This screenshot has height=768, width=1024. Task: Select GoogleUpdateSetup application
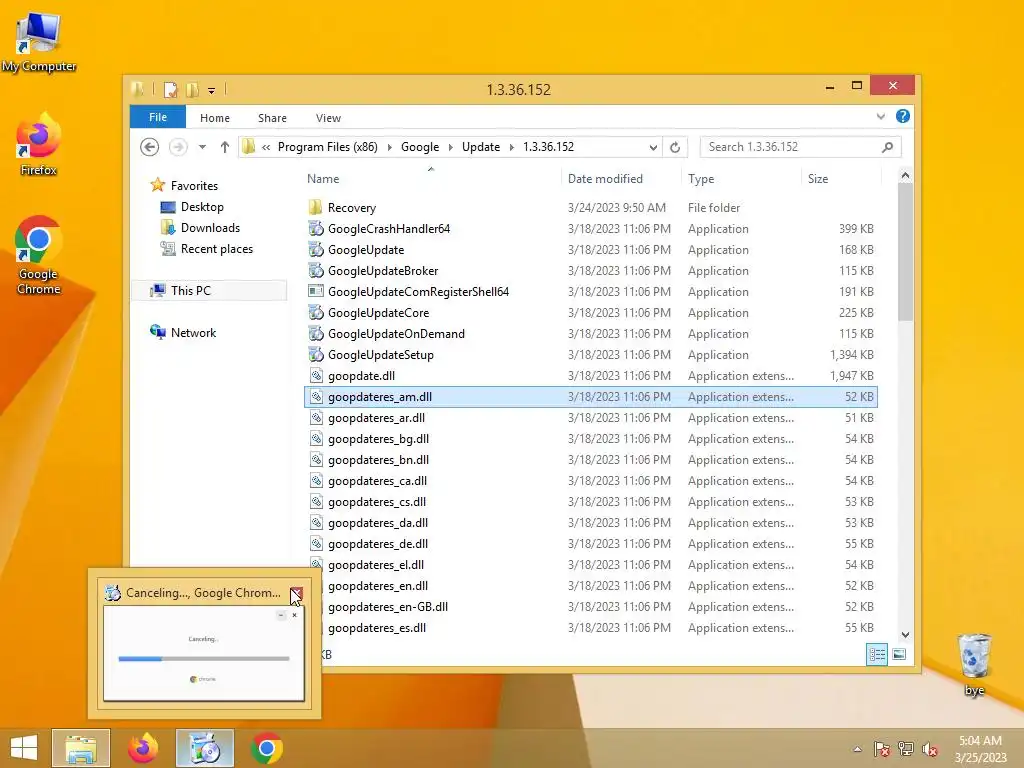click(x=591, y=355)
